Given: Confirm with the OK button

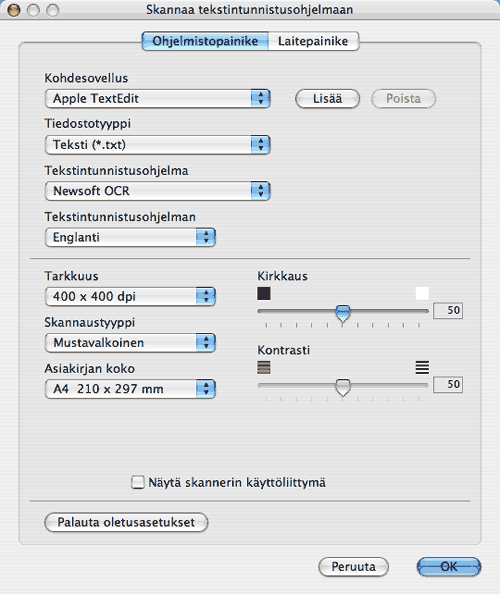Looking at the screenshot, I should (x=449, y=567).
